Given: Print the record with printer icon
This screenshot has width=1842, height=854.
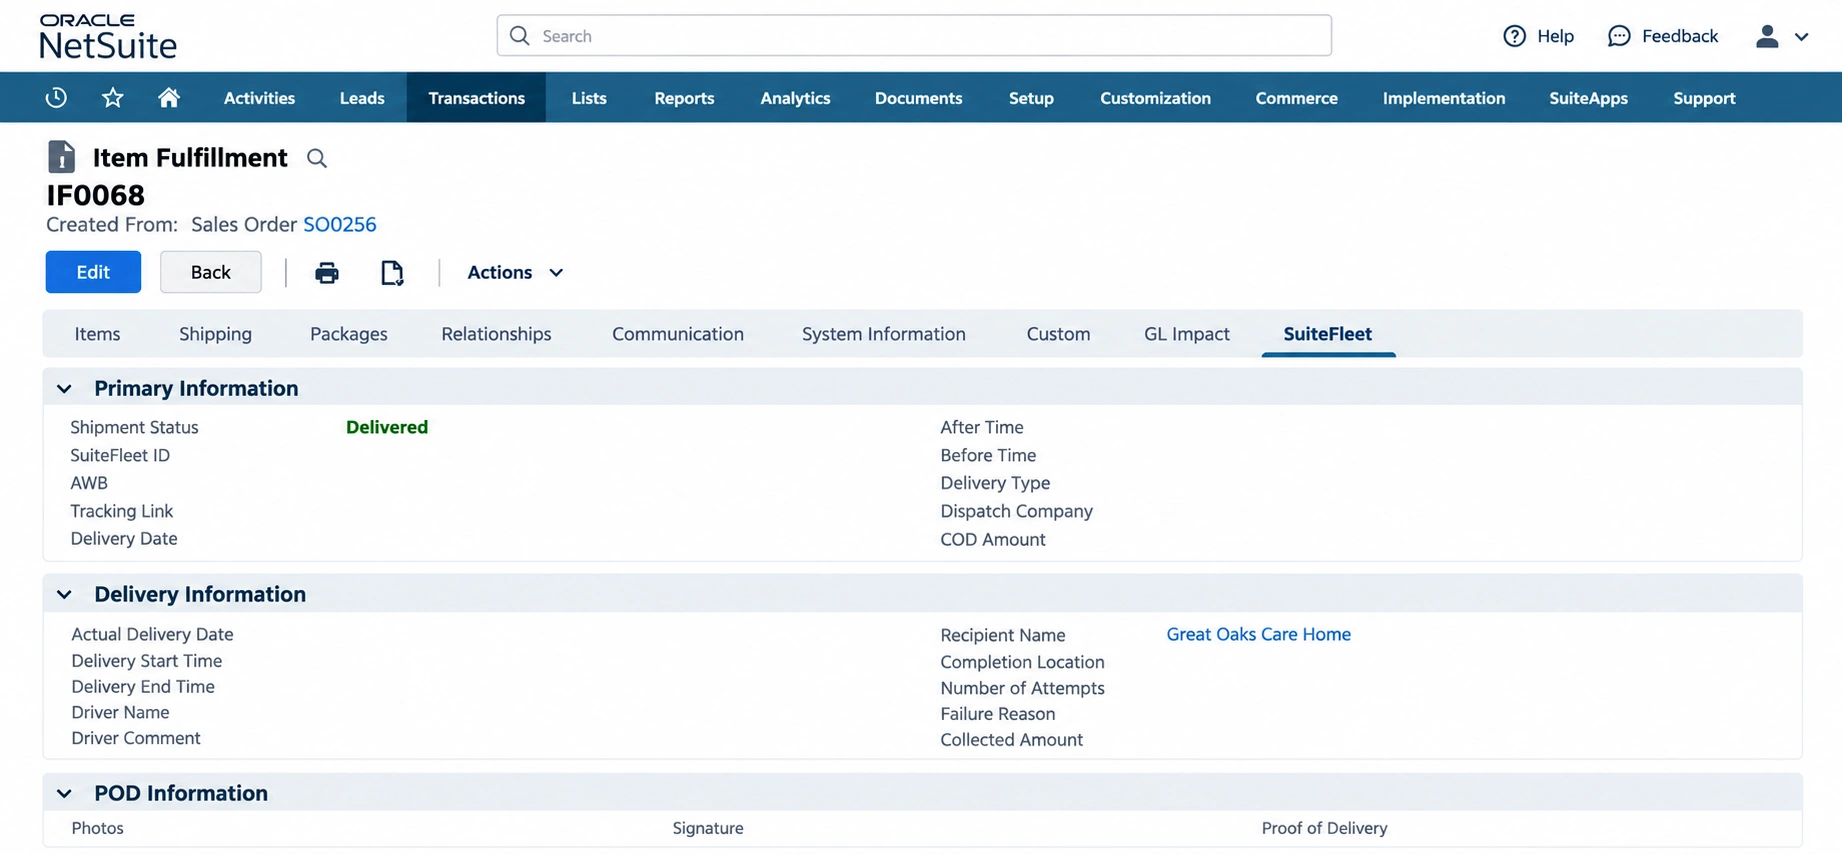Looking at the screenshot, I should 327,272.
